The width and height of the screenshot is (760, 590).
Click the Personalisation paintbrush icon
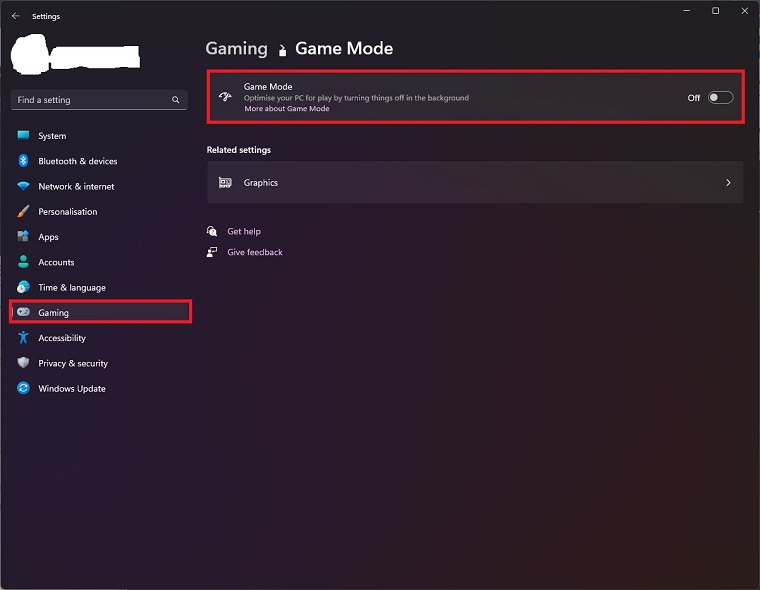[x=23, y=212]
